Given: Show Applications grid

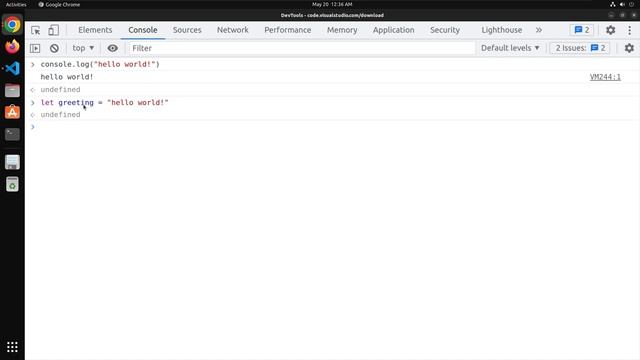Looking at the screenshot, I should pos(12,347).
